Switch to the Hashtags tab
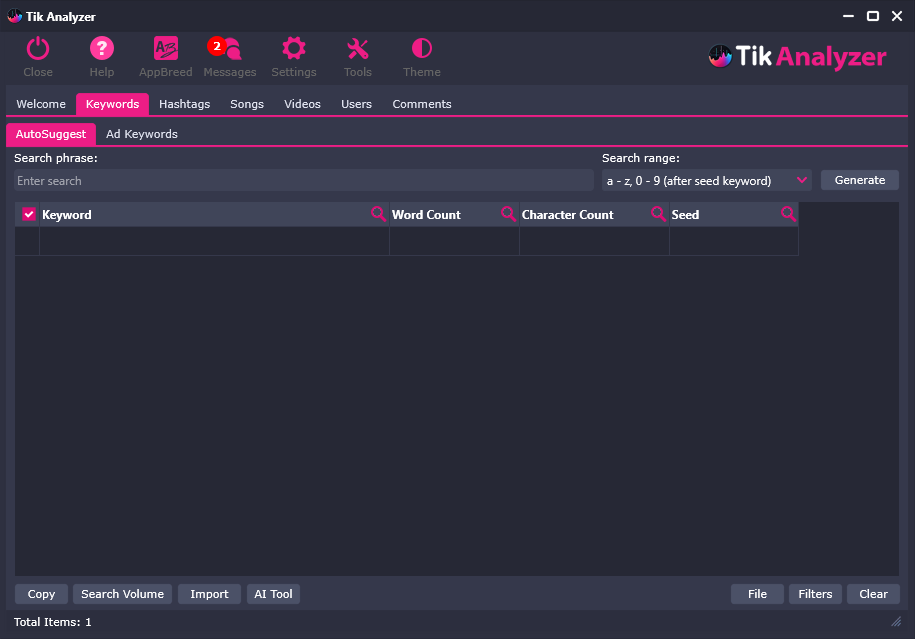 click(x=184, y=104)
